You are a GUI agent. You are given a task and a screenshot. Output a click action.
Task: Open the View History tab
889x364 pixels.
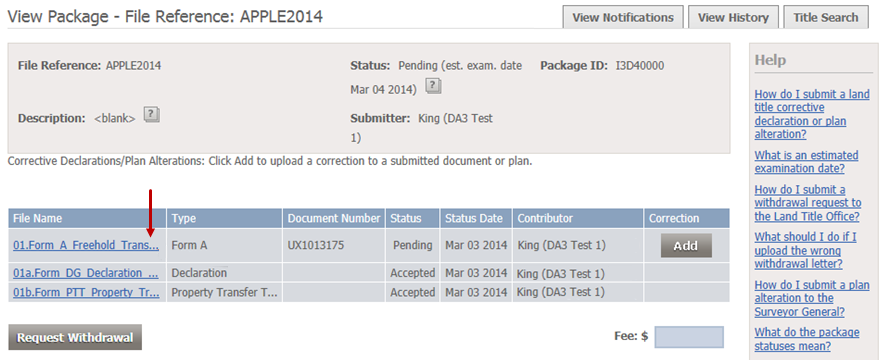[x=733, y=18]
